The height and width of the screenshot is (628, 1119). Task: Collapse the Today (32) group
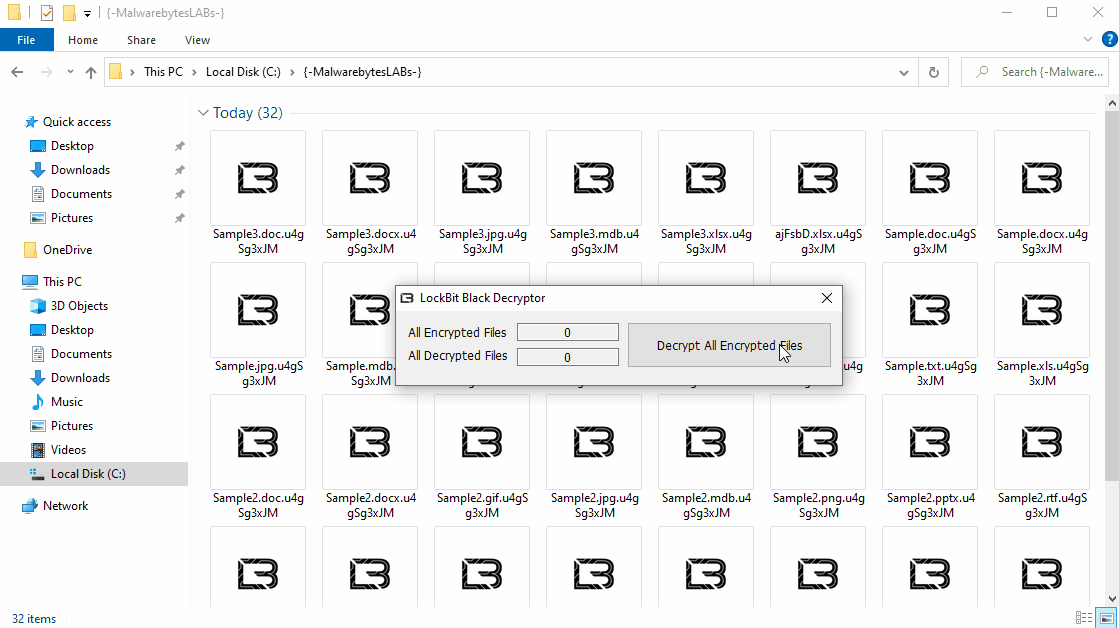pos(203,113)
